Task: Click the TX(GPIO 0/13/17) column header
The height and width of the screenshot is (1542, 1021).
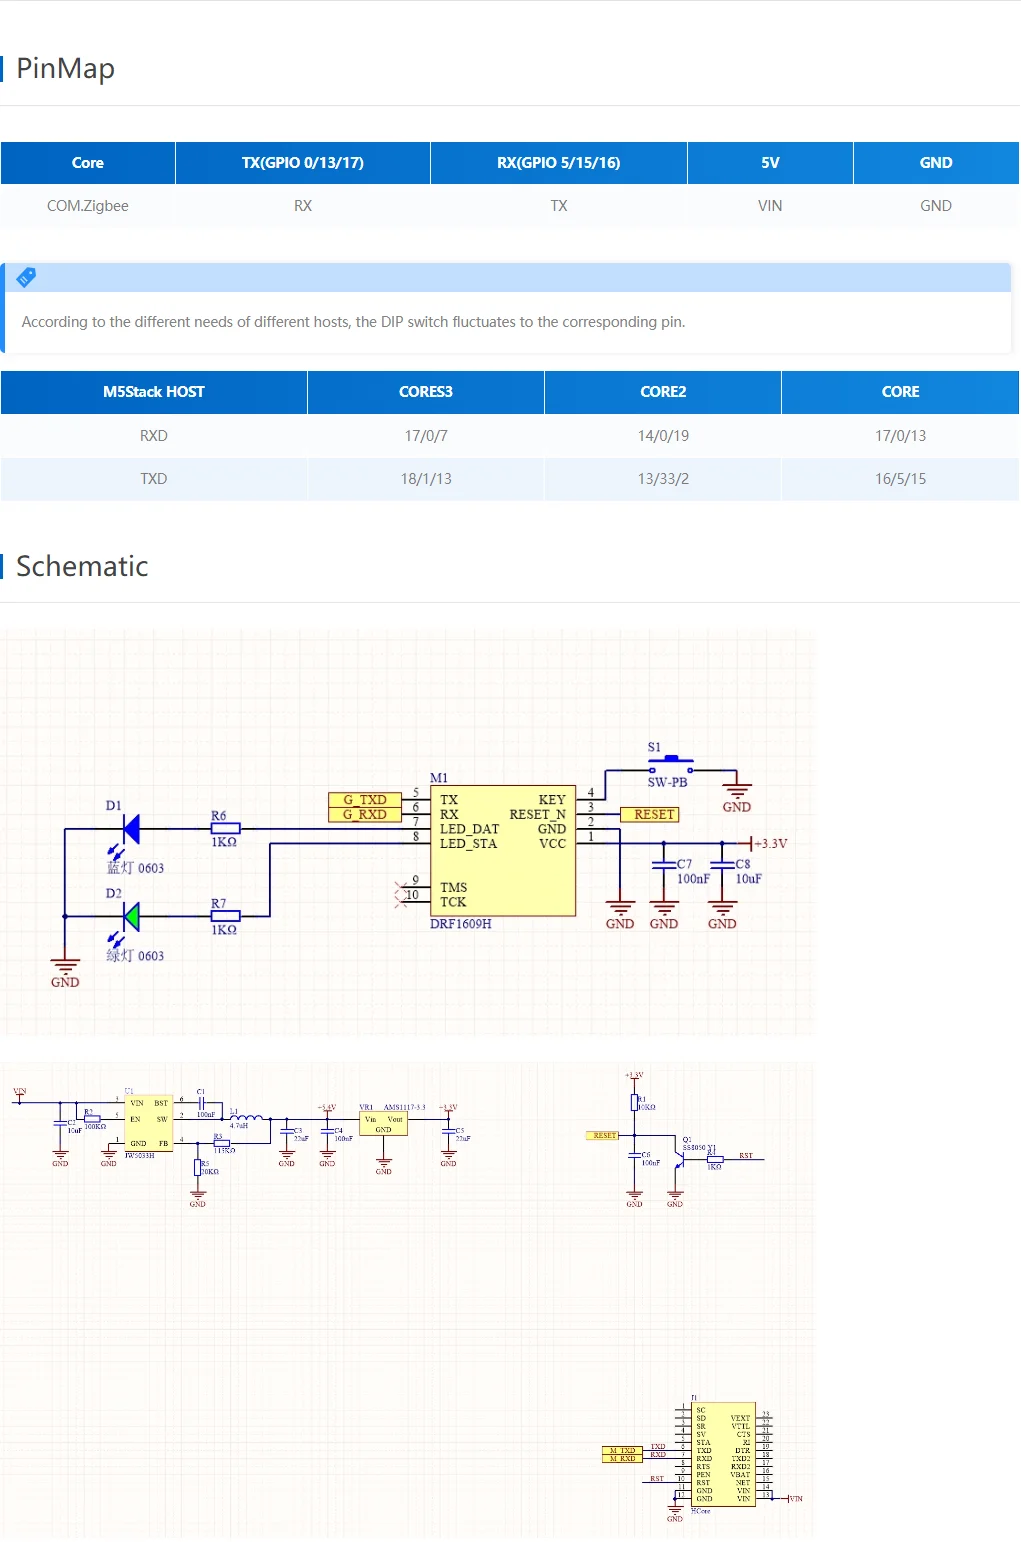Action: click(302, 163)
